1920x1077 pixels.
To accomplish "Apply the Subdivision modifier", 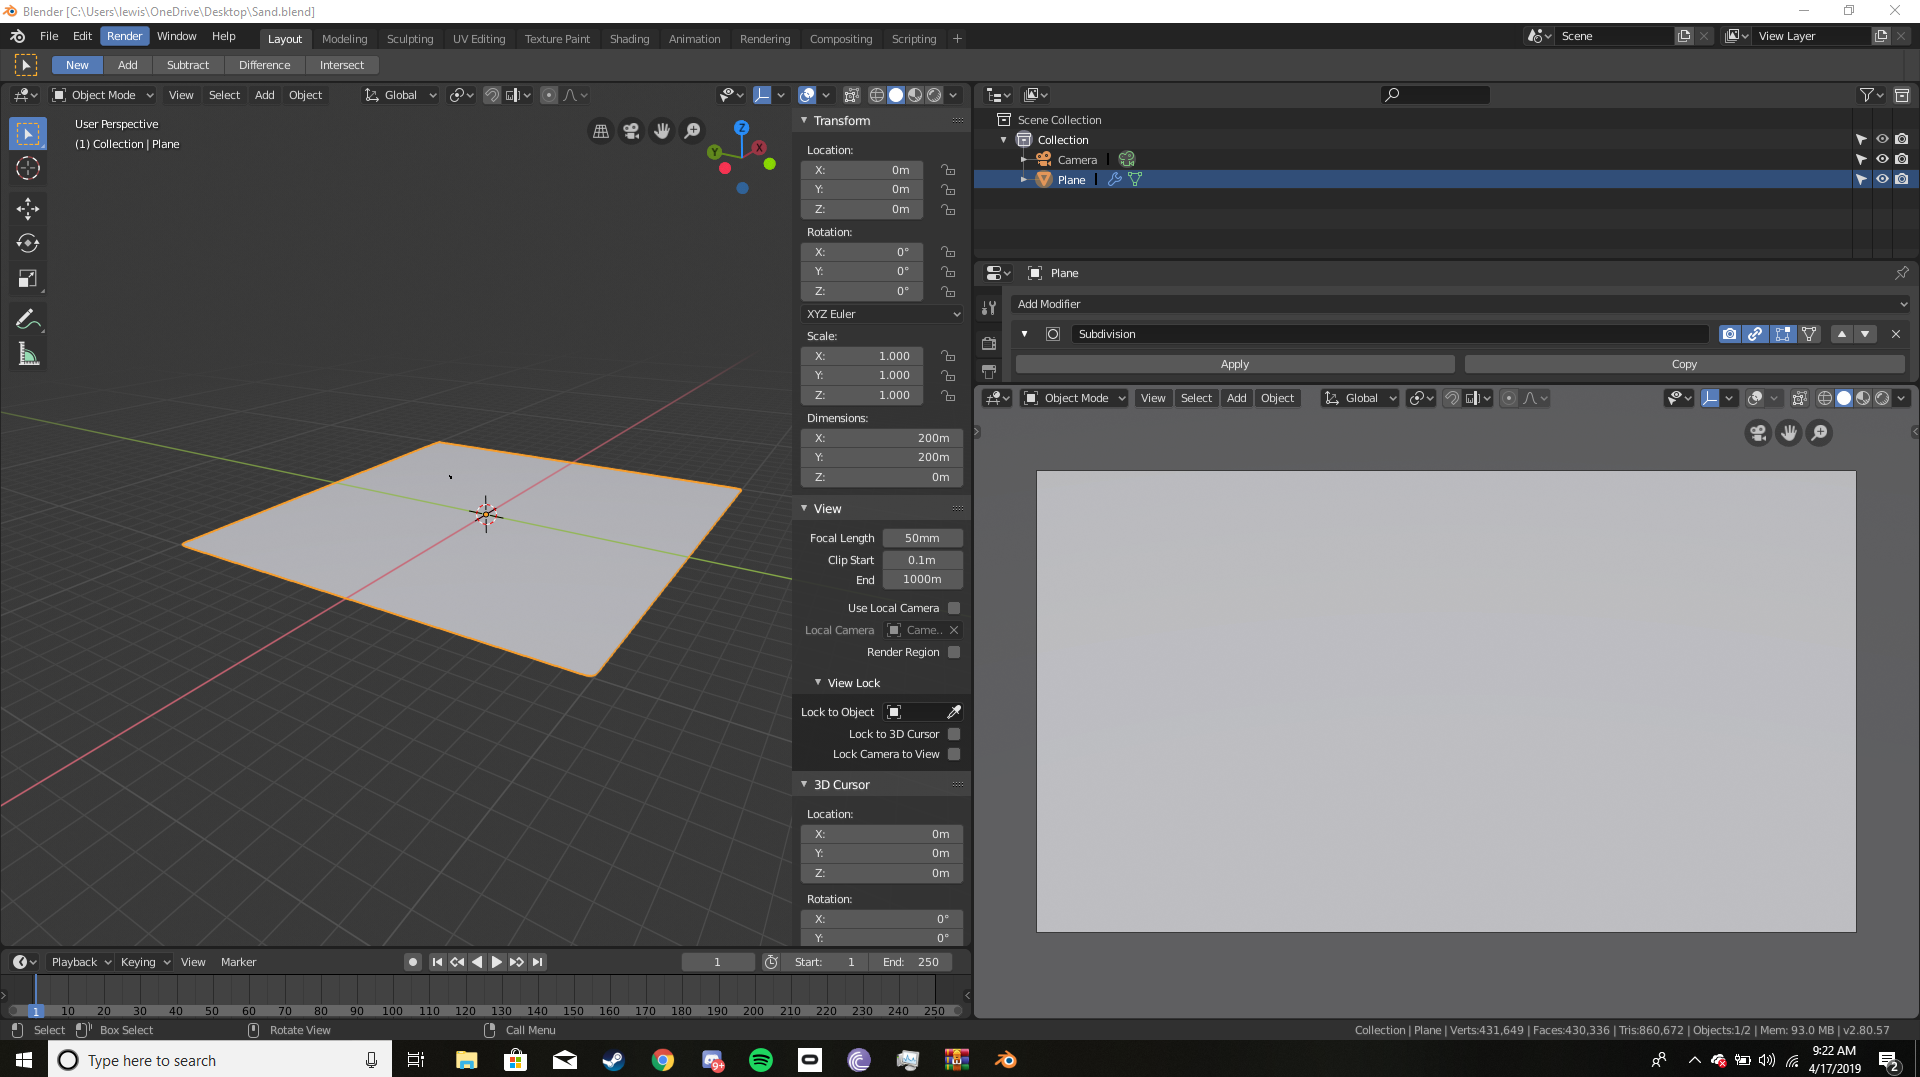I will pyautogui.click(x=1235, y=364).
